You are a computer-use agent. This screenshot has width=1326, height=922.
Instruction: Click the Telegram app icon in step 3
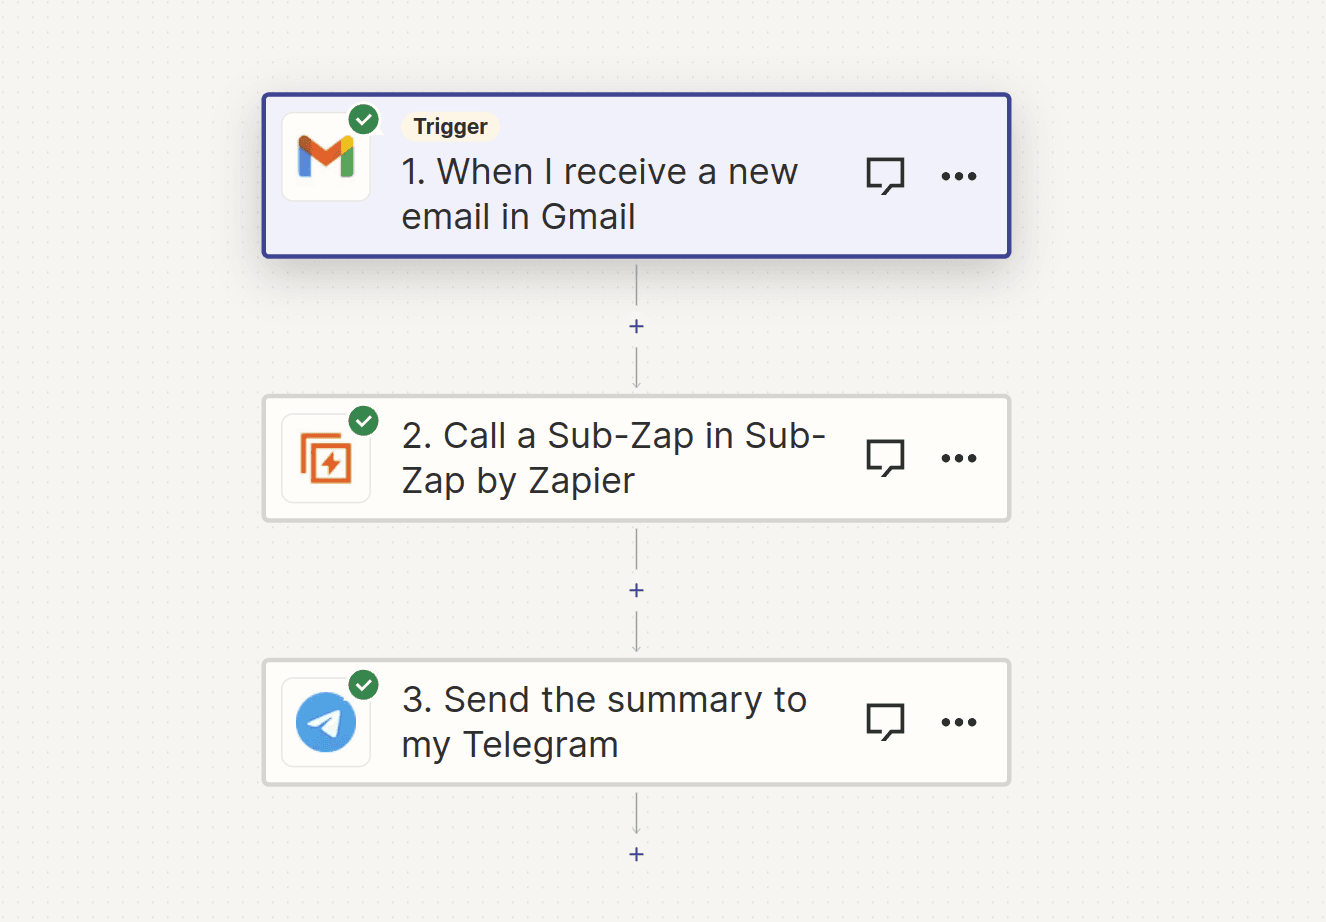pyautogui.click(x=326, y=722)
